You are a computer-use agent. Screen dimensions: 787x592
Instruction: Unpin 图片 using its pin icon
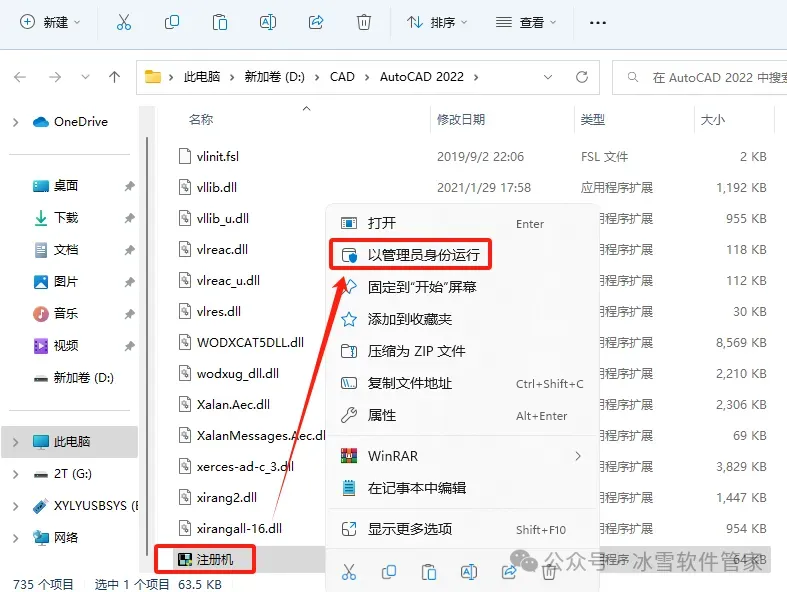tap(129, 282)
